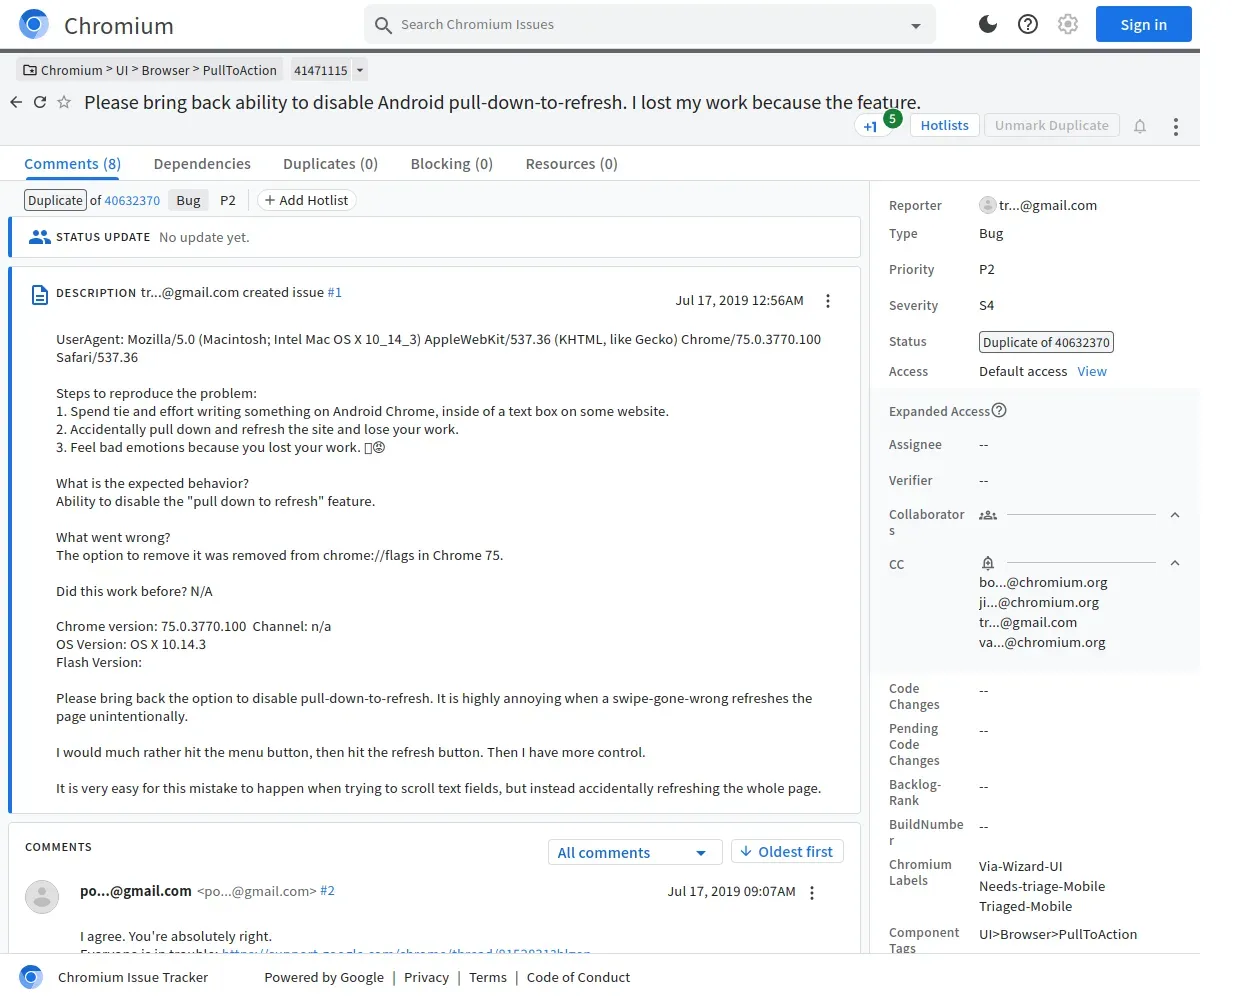Click the Hotlists button
Image resolution: width=1234 pixels, height=1000 pixels.
[x=944, y=125]
